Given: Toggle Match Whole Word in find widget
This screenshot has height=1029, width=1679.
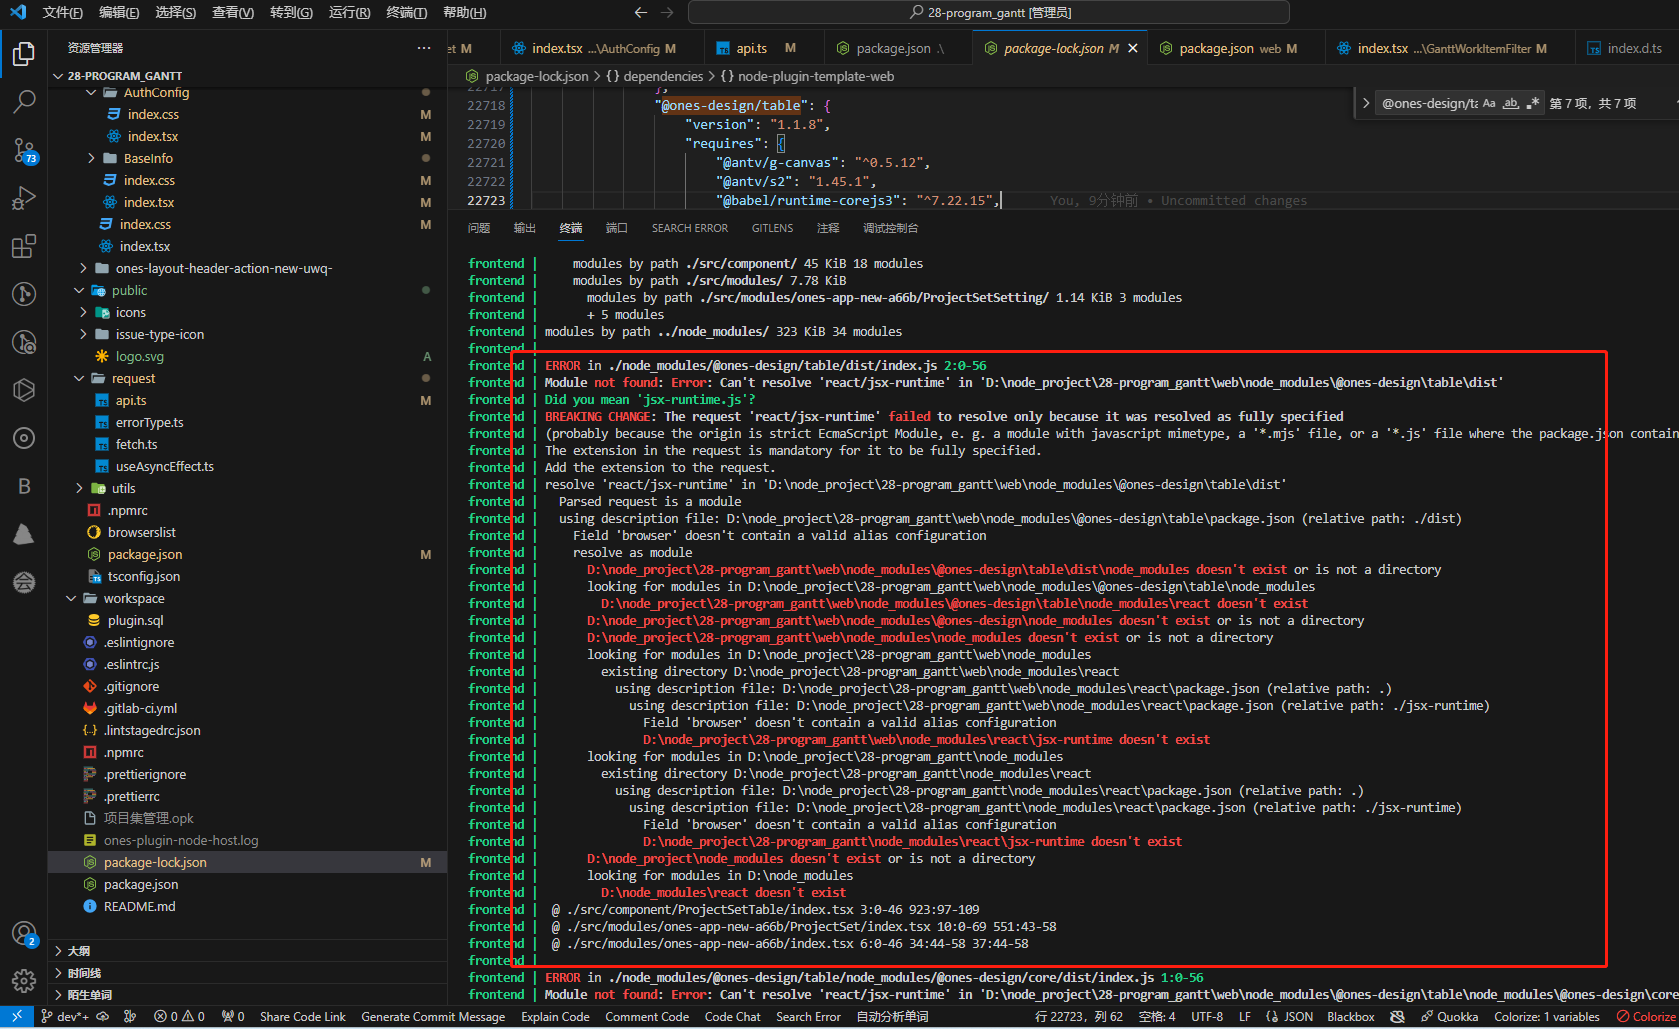Looking at the screenshot, I should (1511, 103).
